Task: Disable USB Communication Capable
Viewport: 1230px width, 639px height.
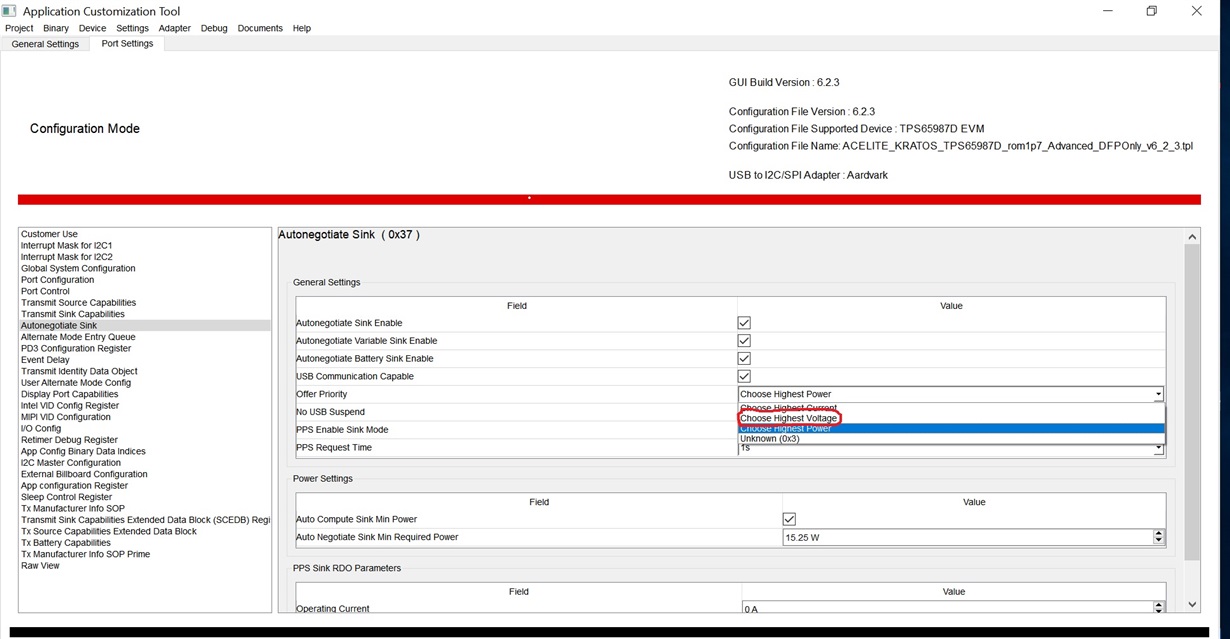Action: 743,376
